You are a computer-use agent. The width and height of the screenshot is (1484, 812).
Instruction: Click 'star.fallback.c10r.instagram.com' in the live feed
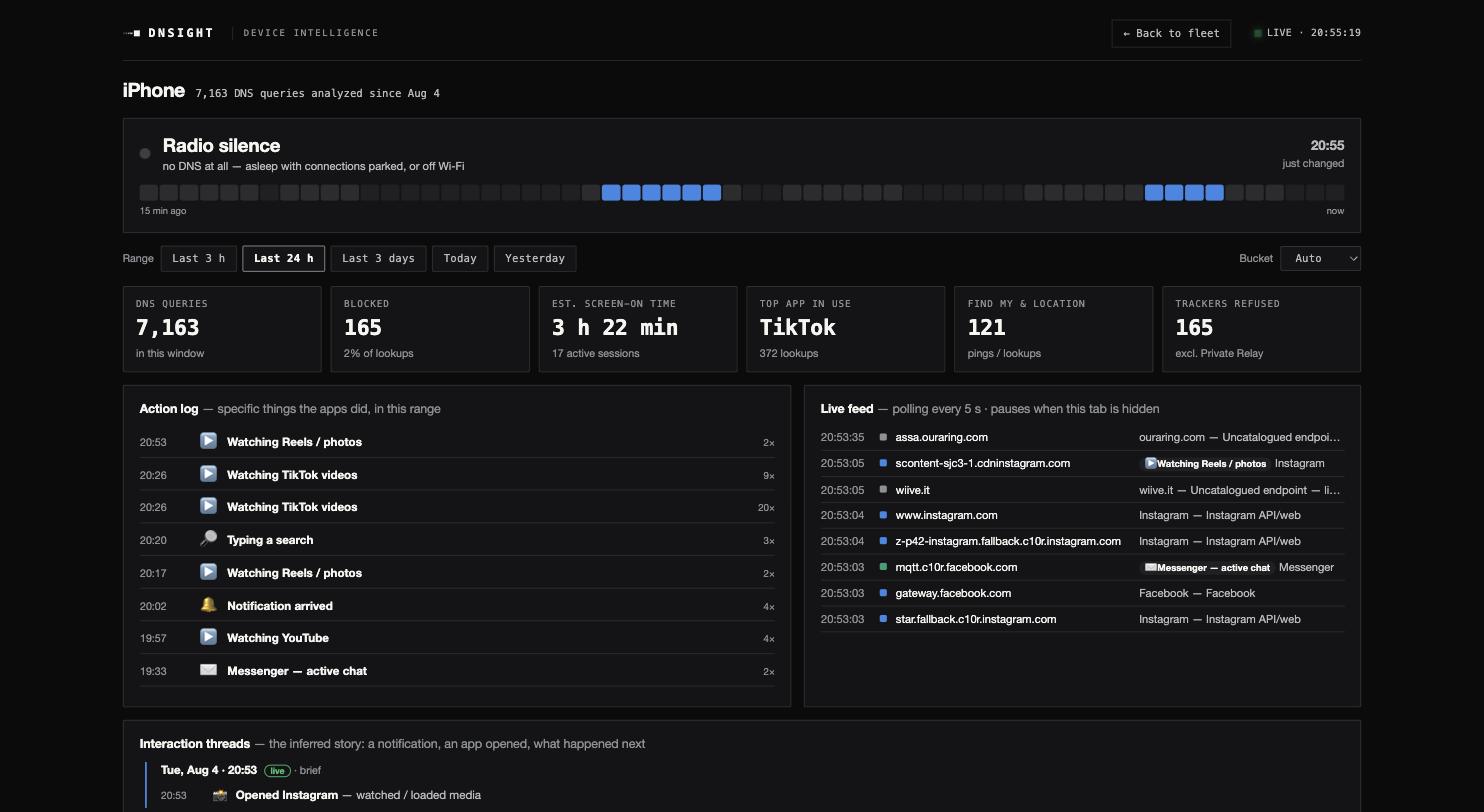coord(975,619)
